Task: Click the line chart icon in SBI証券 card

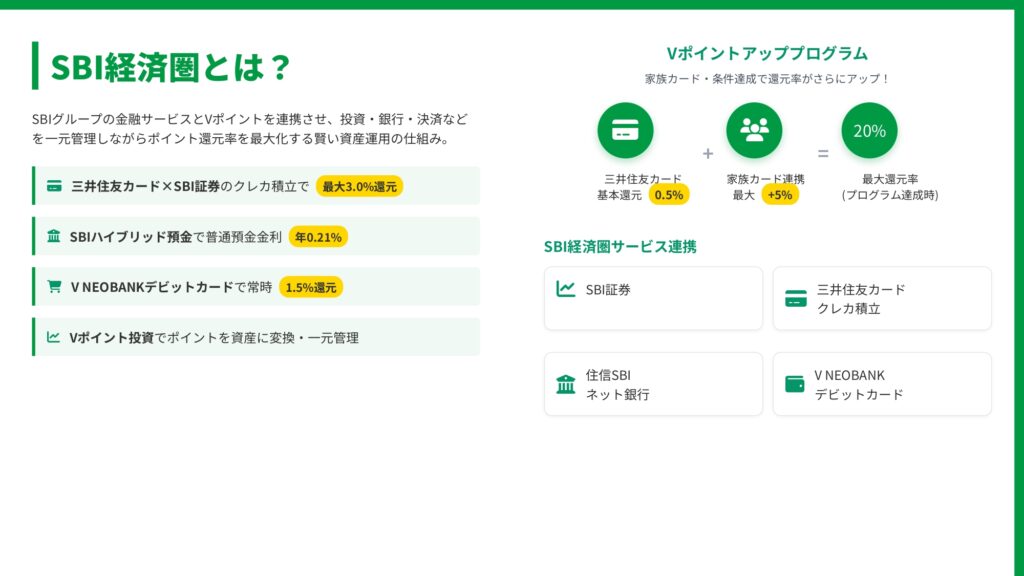Action: (x=566, y=289)
